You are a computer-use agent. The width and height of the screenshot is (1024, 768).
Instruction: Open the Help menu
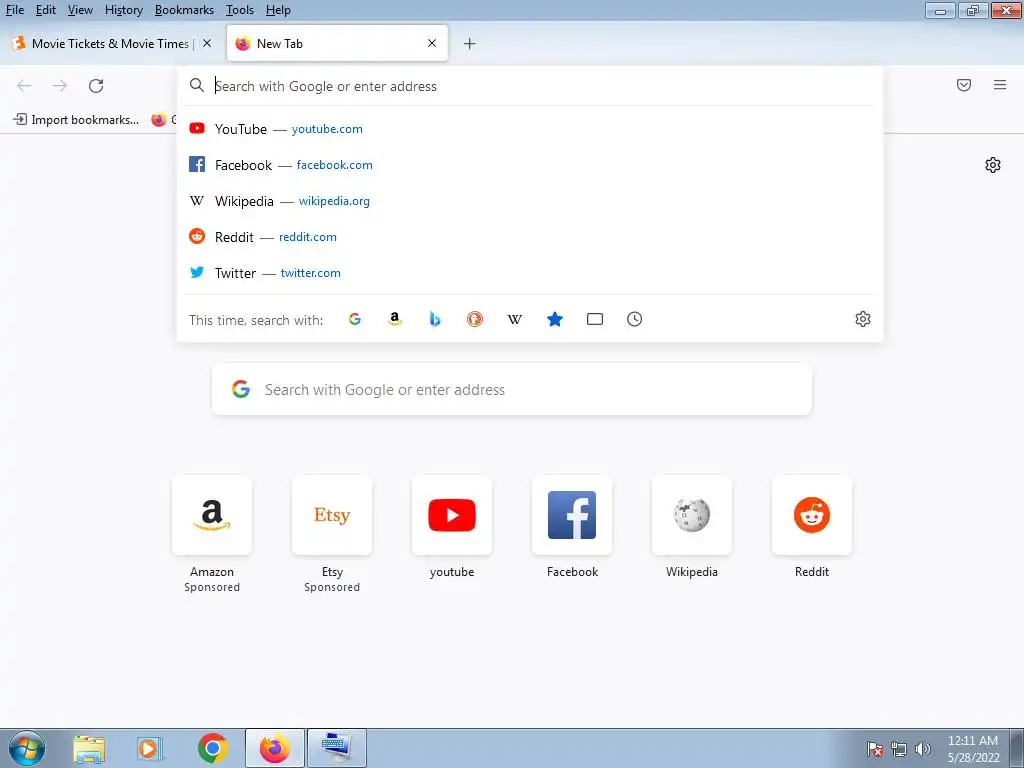coord(278,10)
